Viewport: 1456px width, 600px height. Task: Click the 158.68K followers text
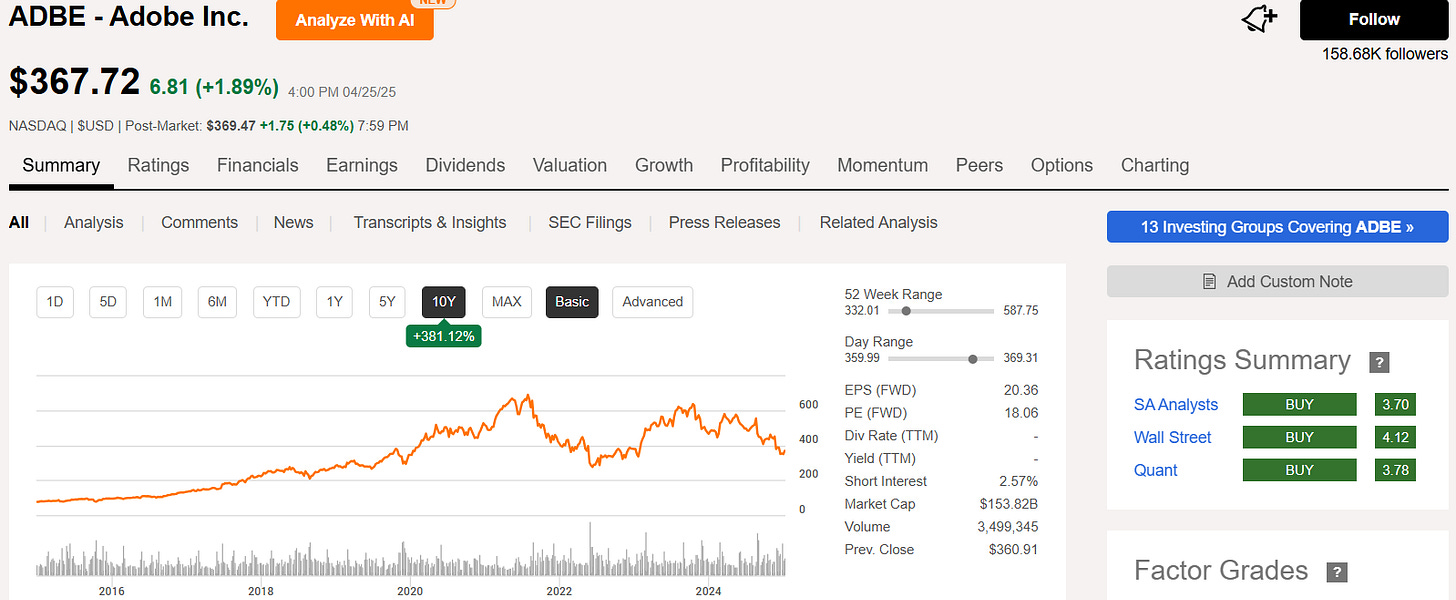pos(1385,53)
